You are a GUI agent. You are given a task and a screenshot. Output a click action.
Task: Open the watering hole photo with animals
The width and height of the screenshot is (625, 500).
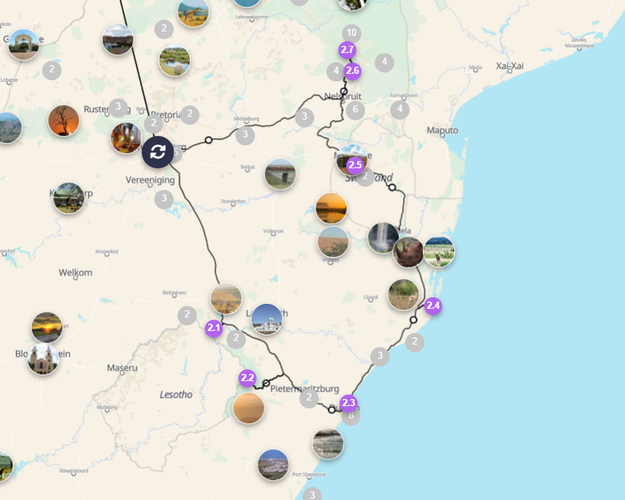pyautogui.click(x=175, y=61)
